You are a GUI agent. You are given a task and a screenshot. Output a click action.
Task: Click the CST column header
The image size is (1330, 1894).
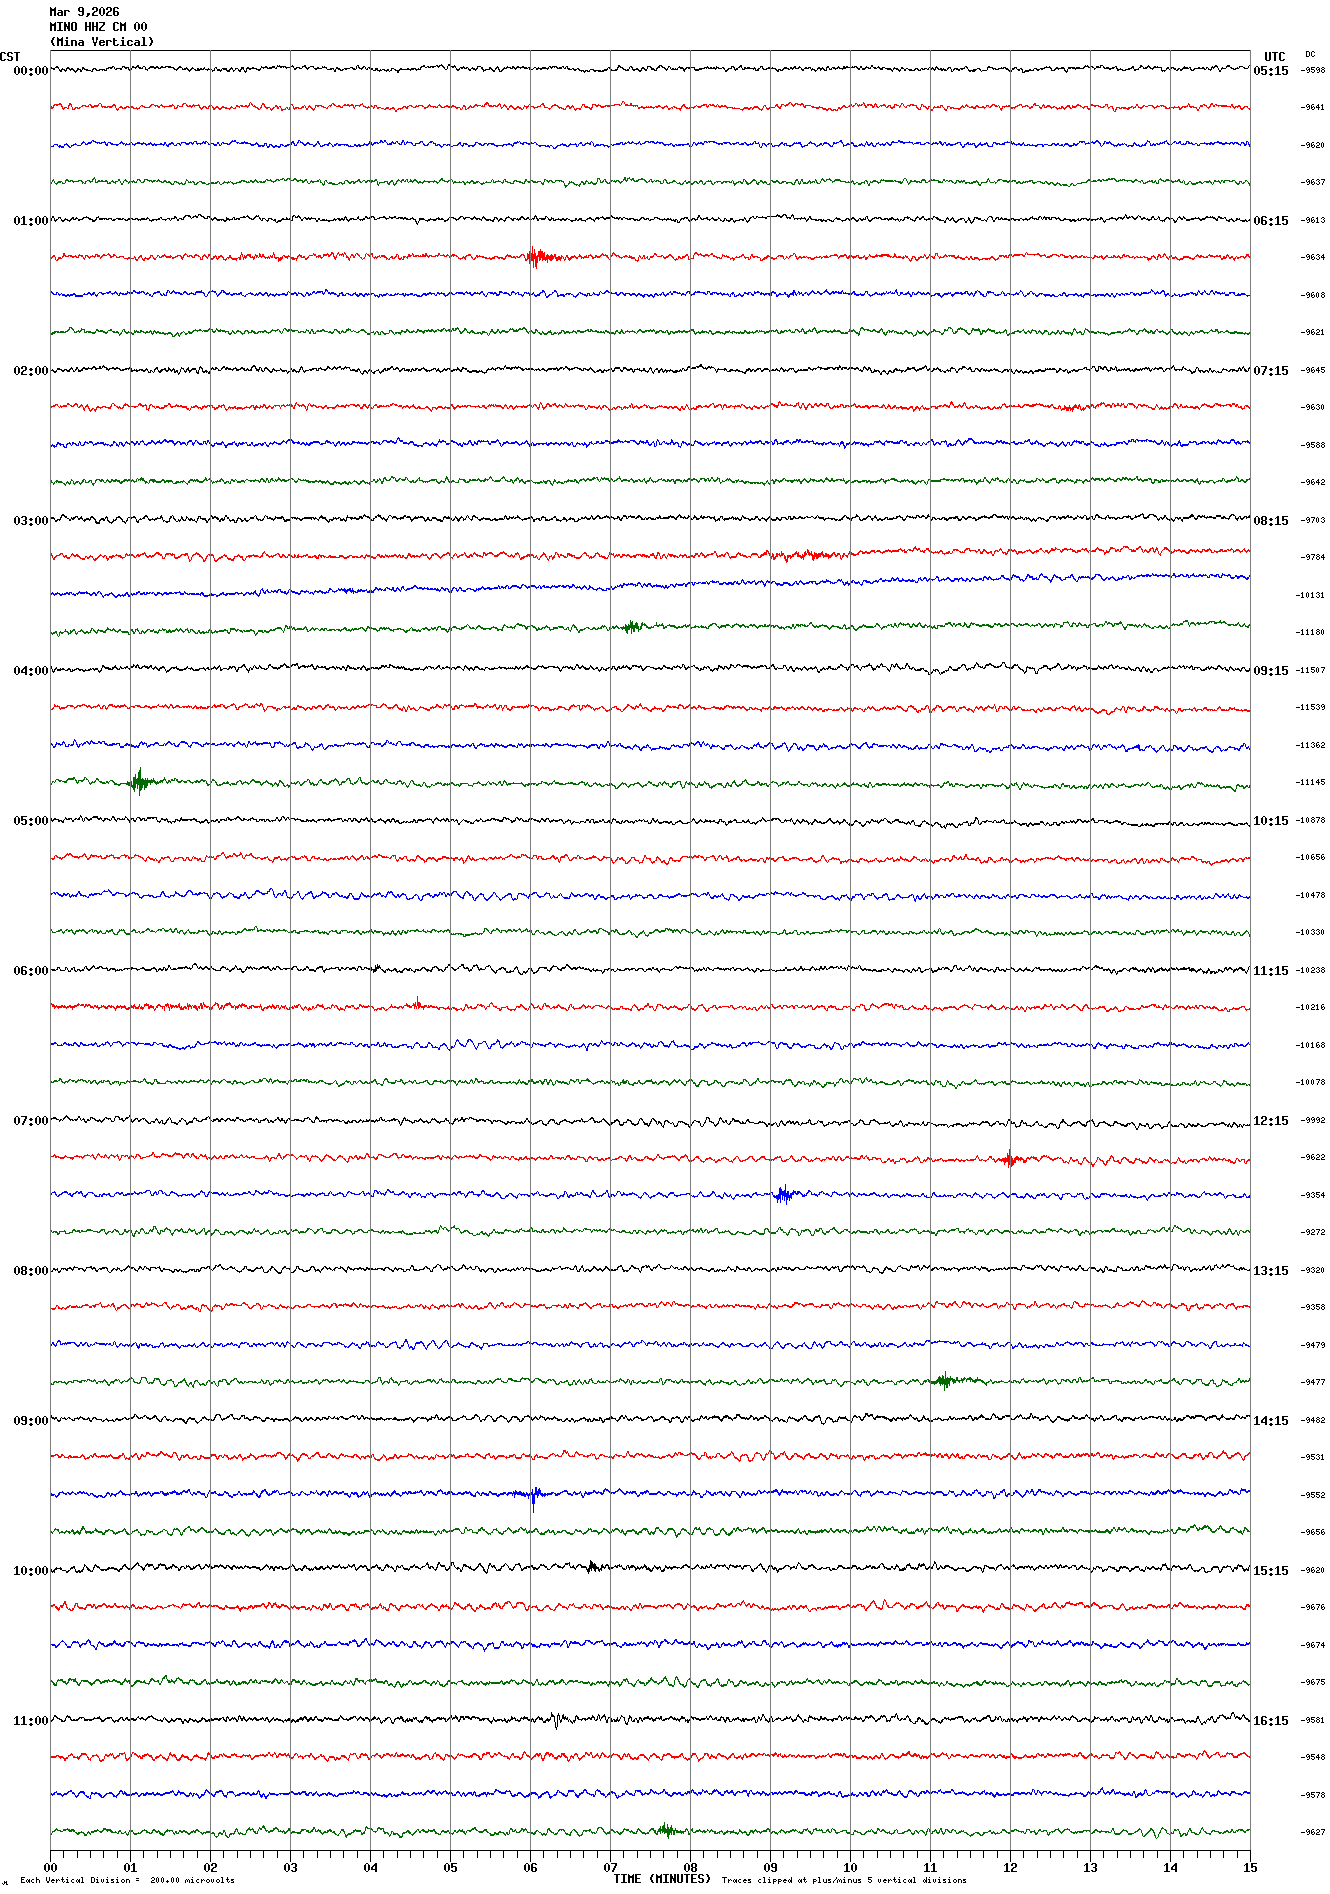[x=10, y=57]
